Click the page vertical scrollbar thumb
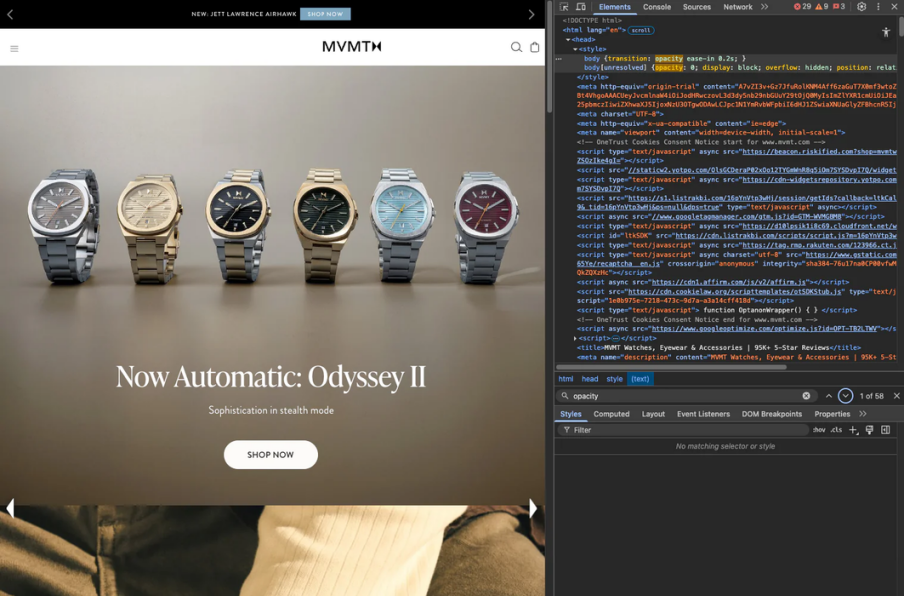Screen dimensions: 904x596 pyautogui.click(x=549, y=58)
